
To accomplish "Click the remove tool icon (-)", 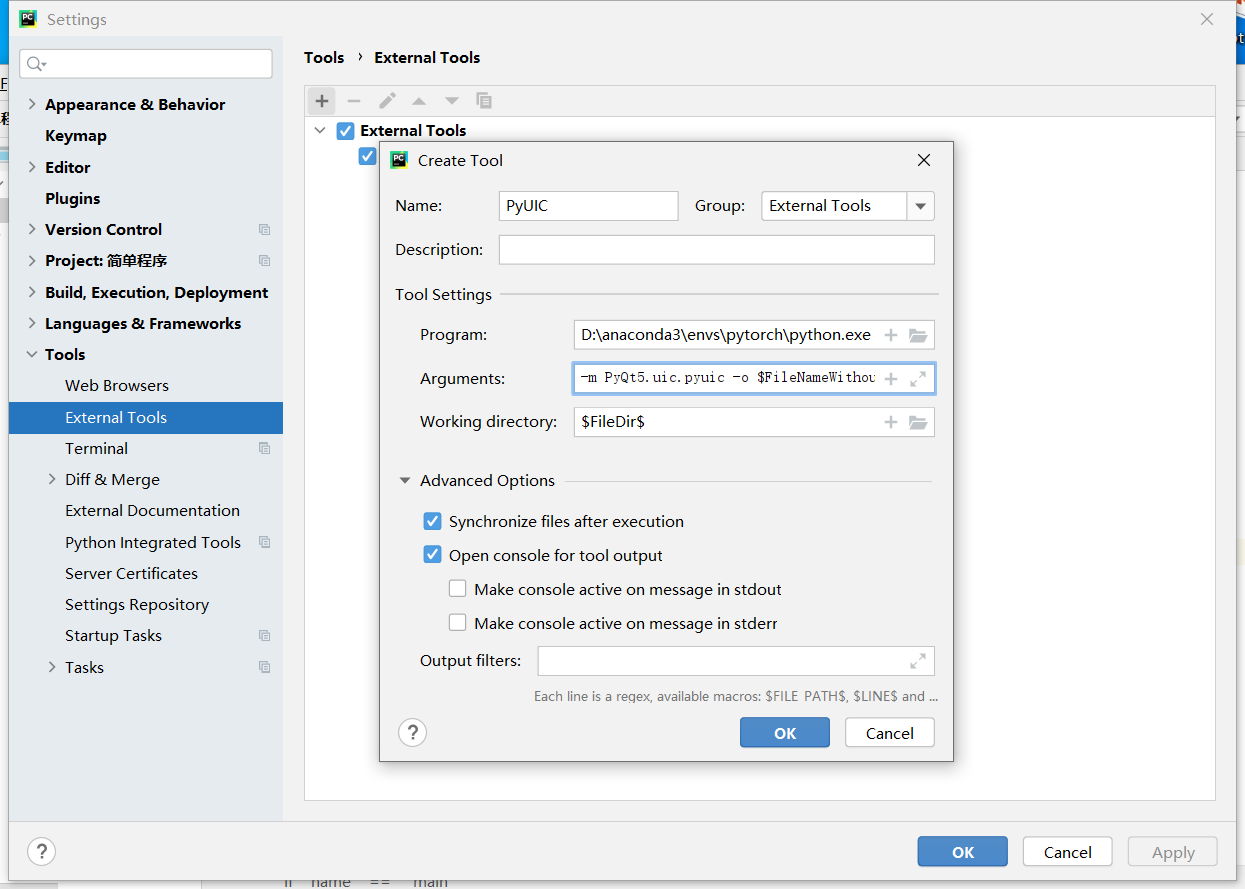I will coord(354,100).
